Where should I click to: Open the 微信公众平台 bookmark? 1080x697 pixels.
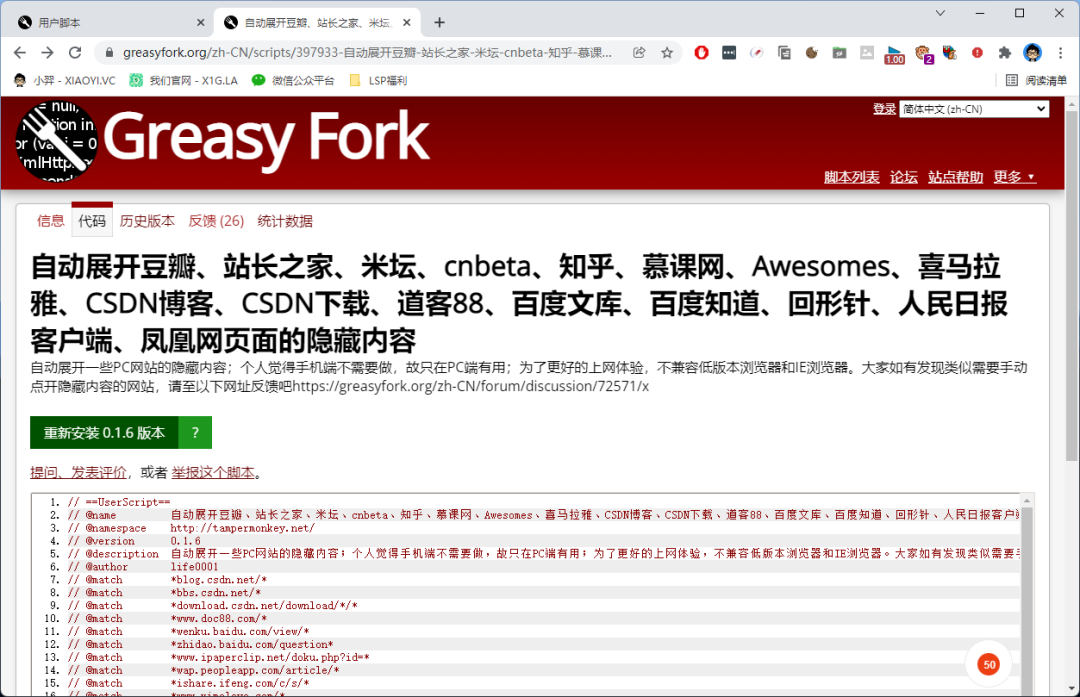(x=293, y=81)
